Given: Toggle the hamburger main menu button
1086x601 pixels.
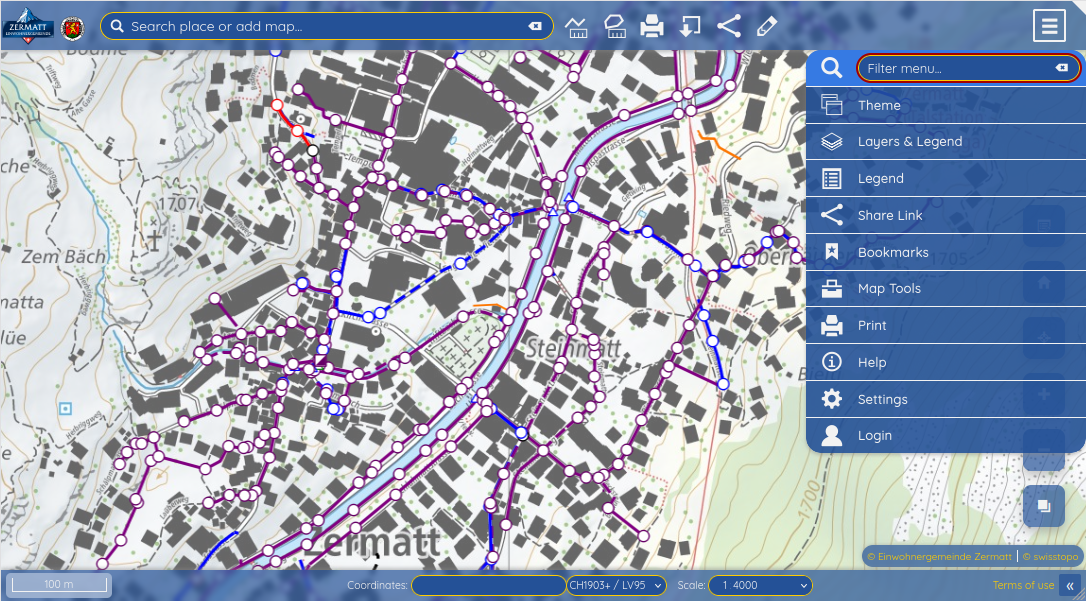Looking at the screenshot, I should (1049, 26).
